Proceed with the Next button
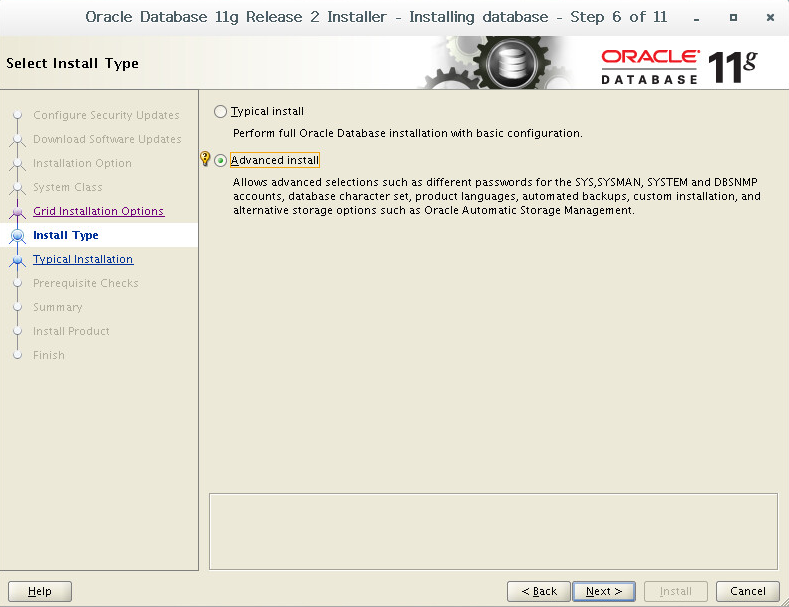Screen dimensions: 789x607 (604, 591)
